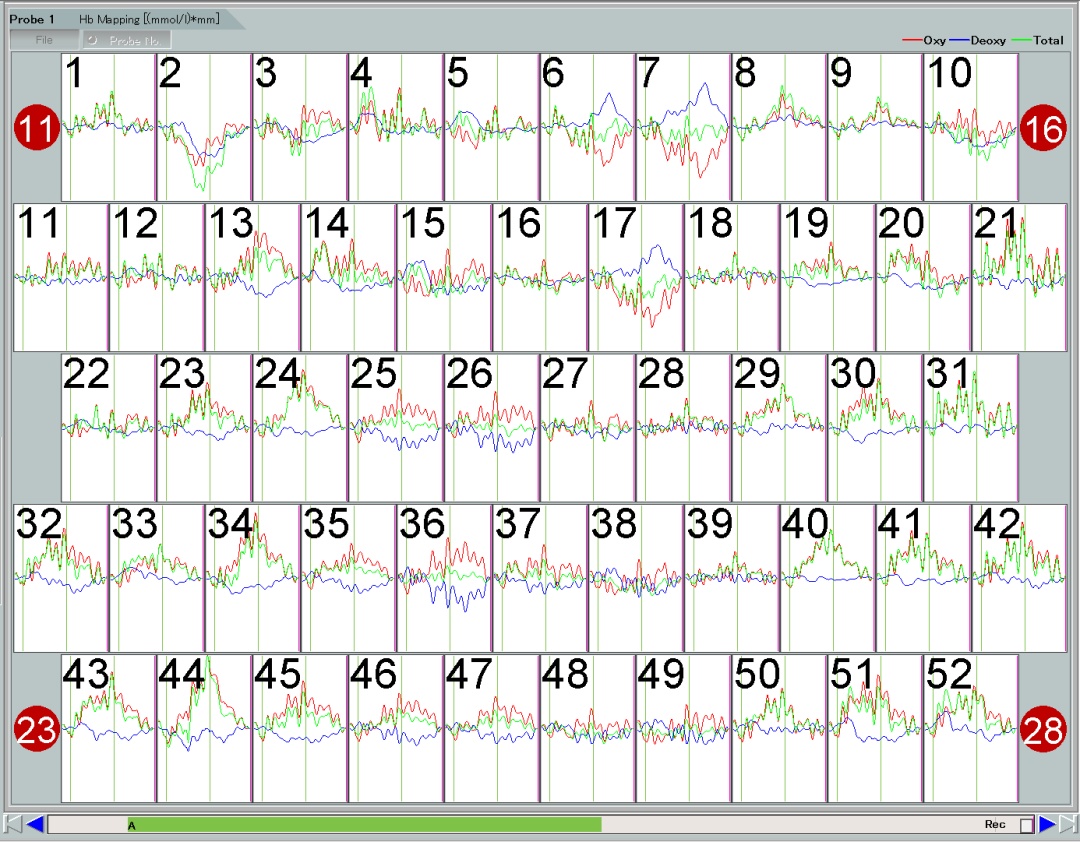Image resolution: width=1080 pixels, height=842 pixels.
Task: Step backward with blue left arrow
Action: (35, 824)
